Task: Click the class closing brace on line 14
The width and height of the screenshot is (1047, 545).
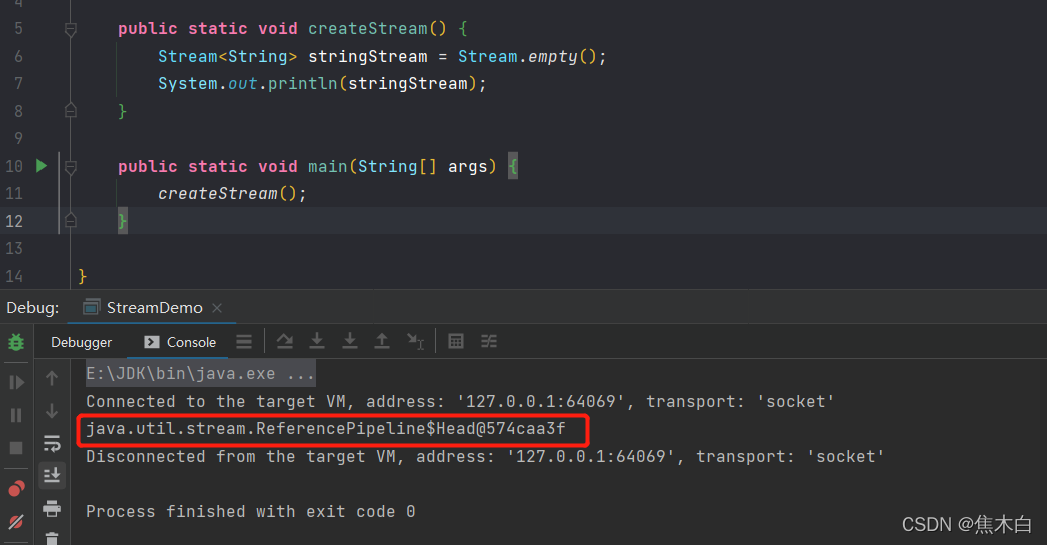Action: coord(82,276)
